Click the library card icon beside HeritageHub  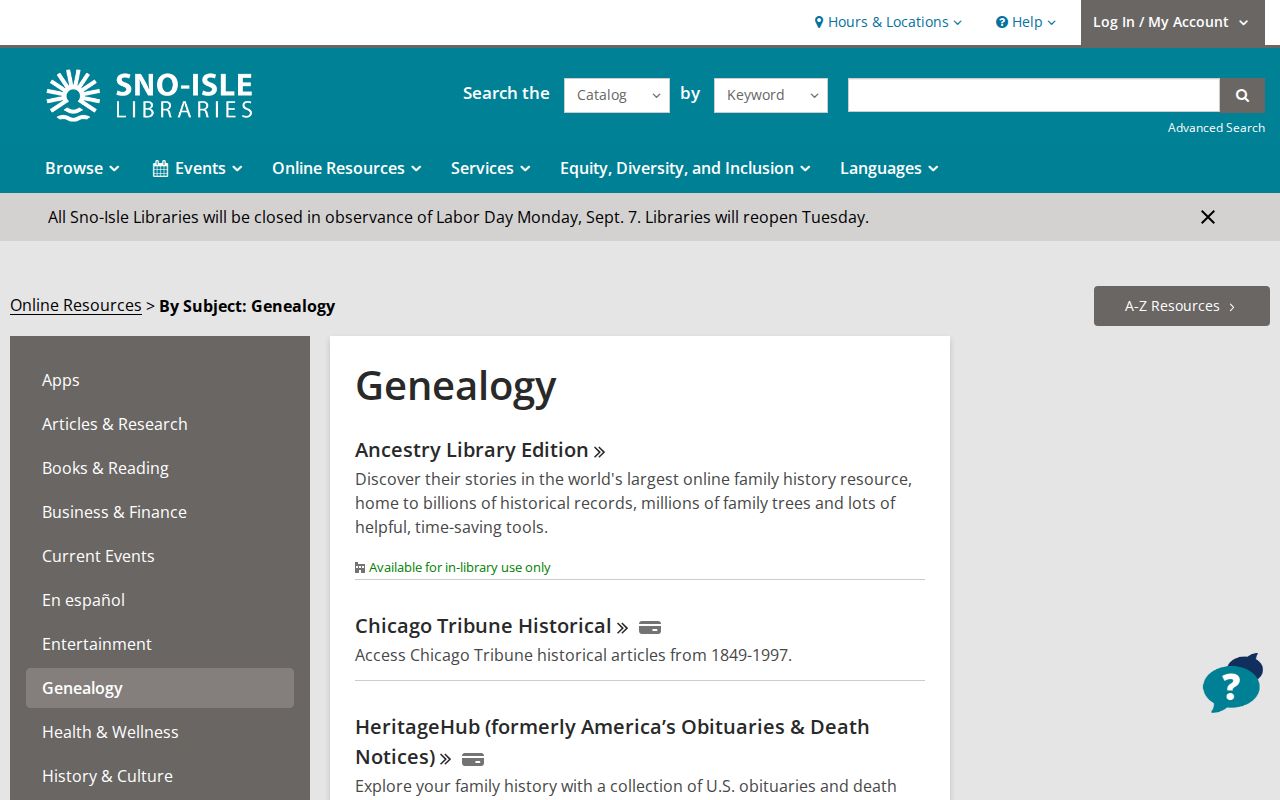point(473,759)
